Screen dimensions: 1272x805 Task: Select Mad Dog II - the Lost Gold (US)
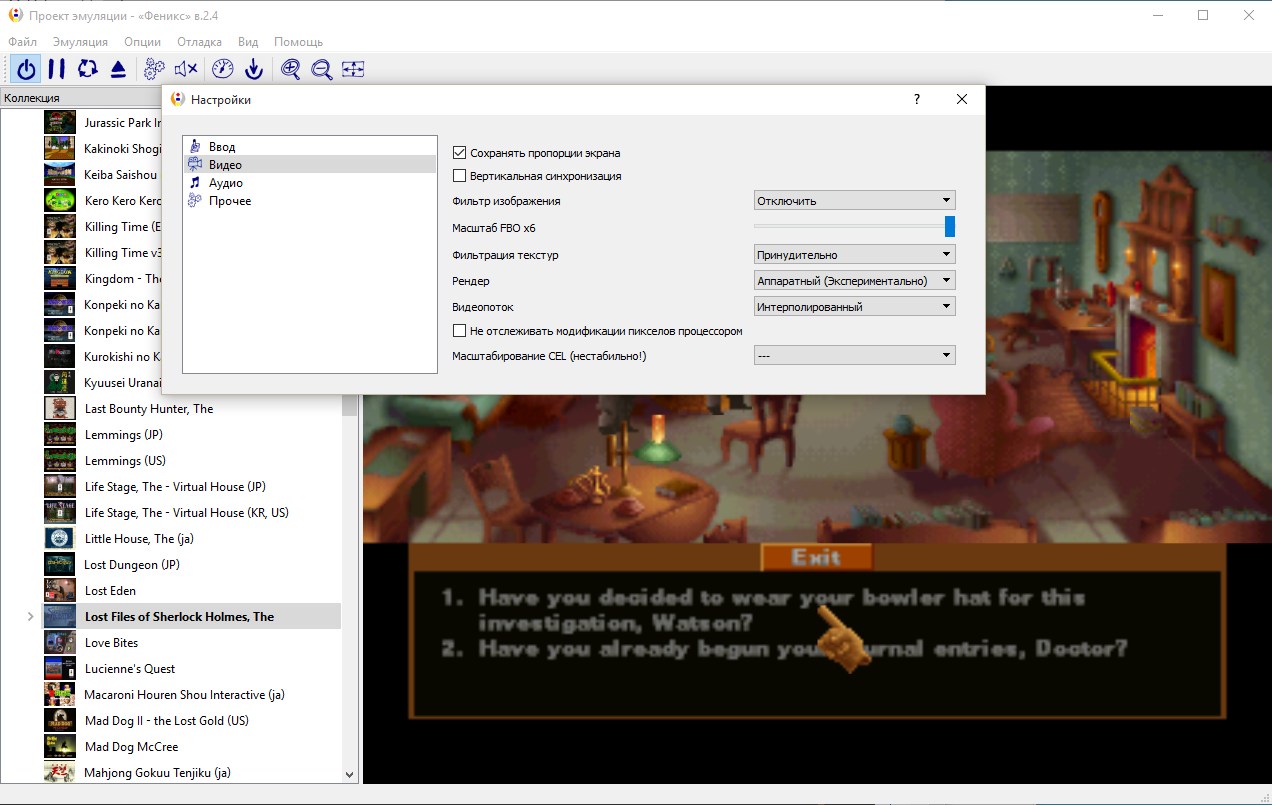pos(167,720)
